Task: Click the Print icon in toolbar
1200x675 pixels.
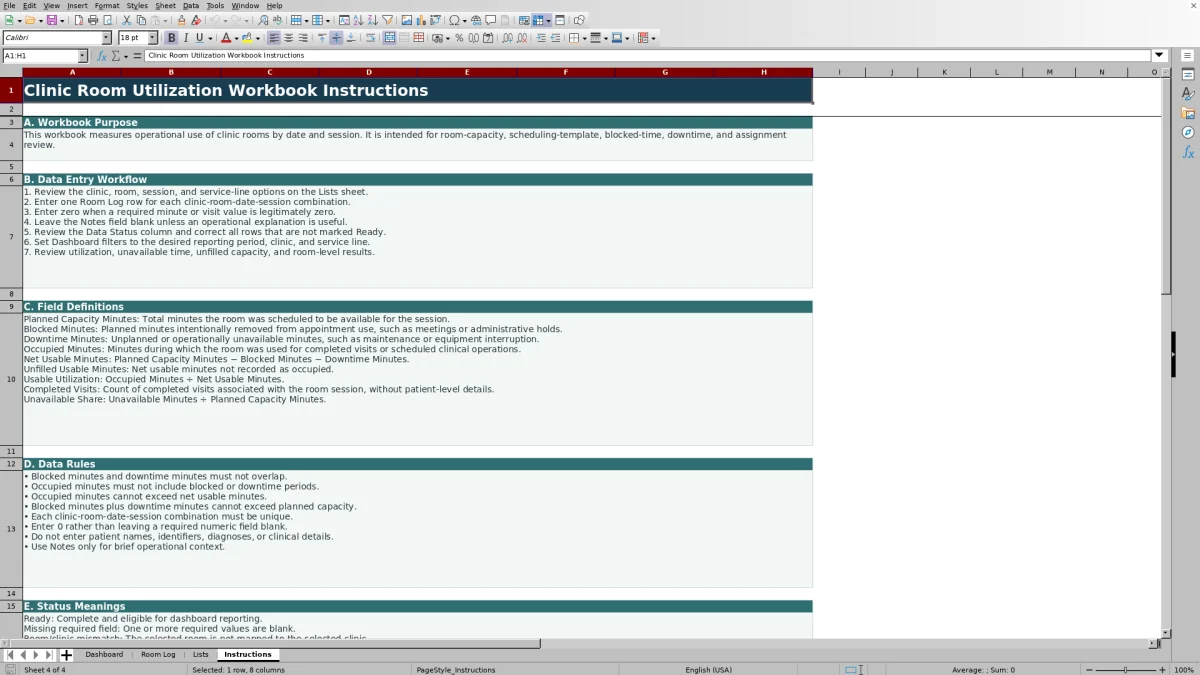Action: [93, 20]
